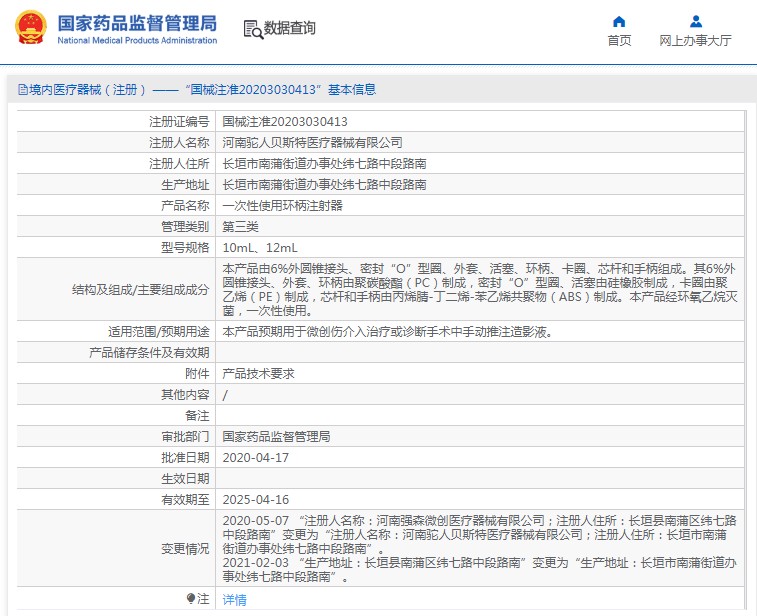Click the lightbulb icon beside 注

tap(191, 598)
